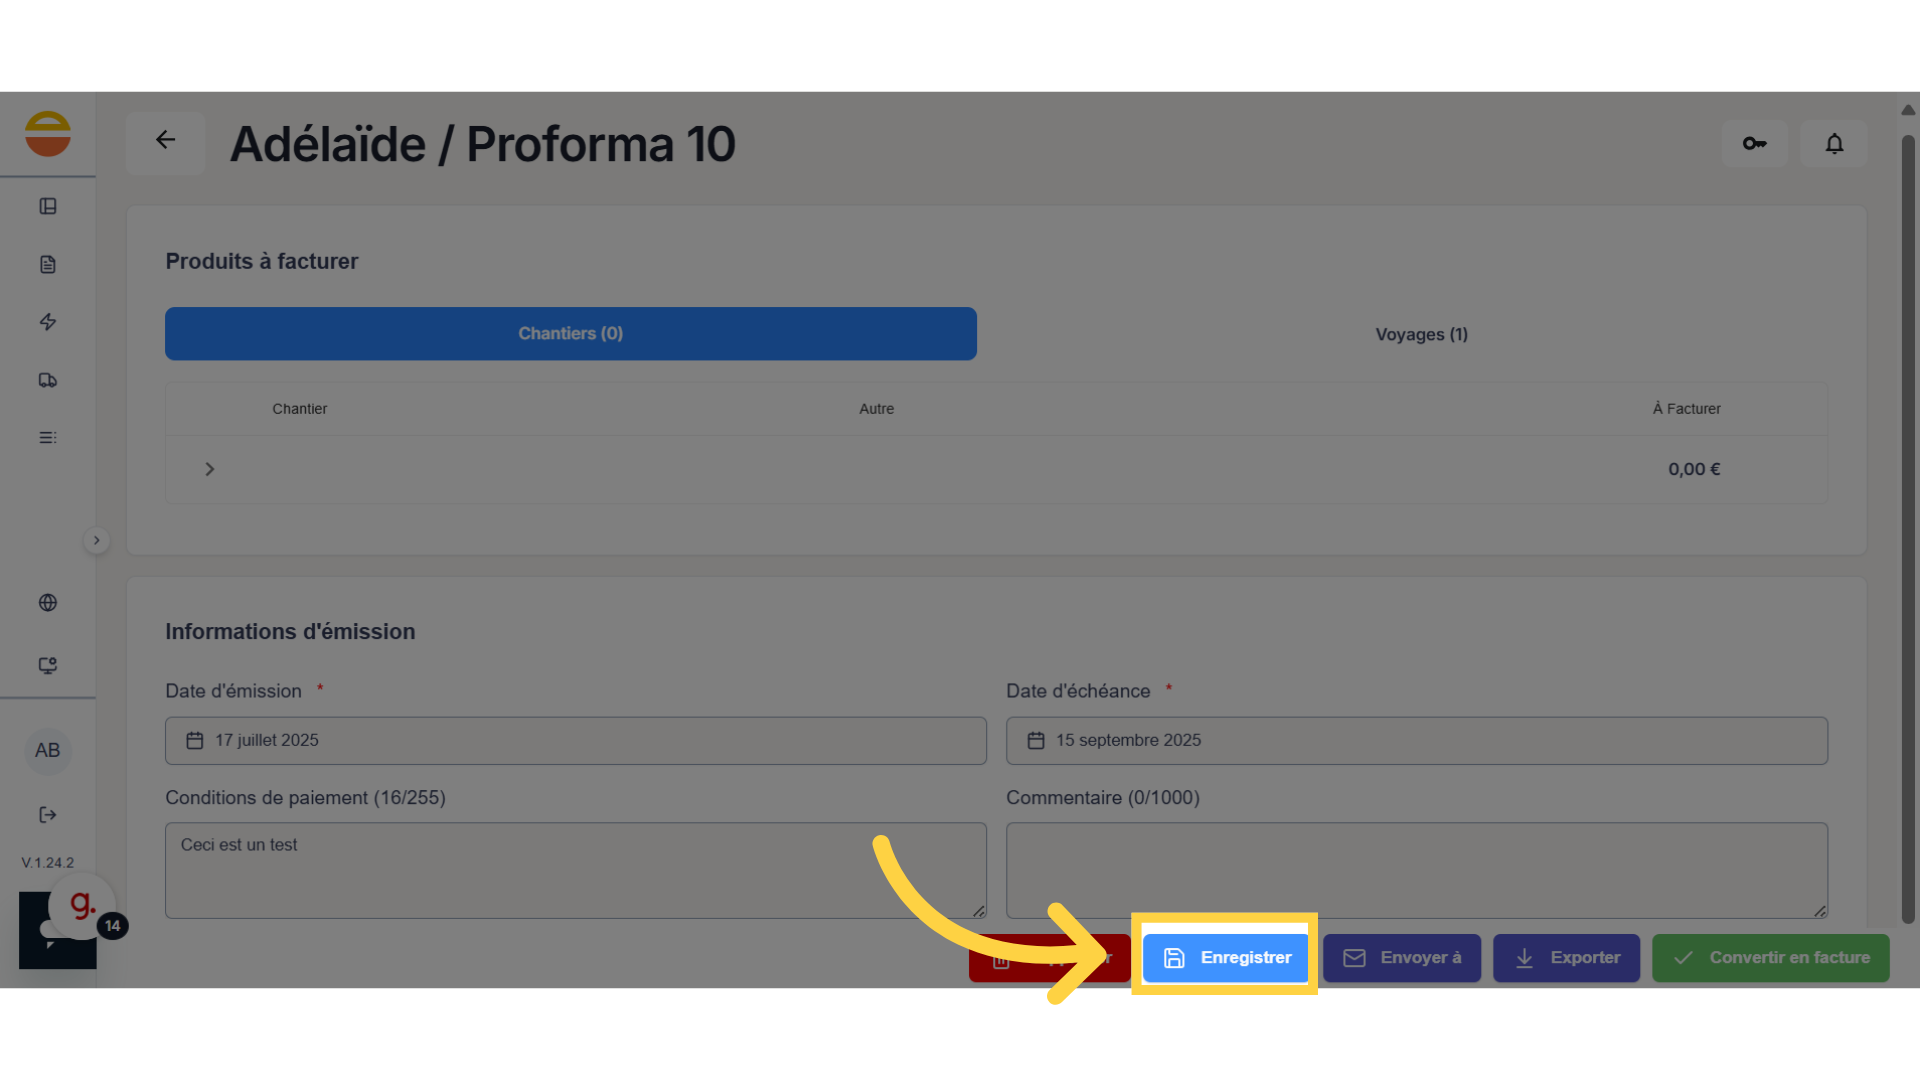Open the dashboard panel icon in sidebar

[x=48, y=206]
